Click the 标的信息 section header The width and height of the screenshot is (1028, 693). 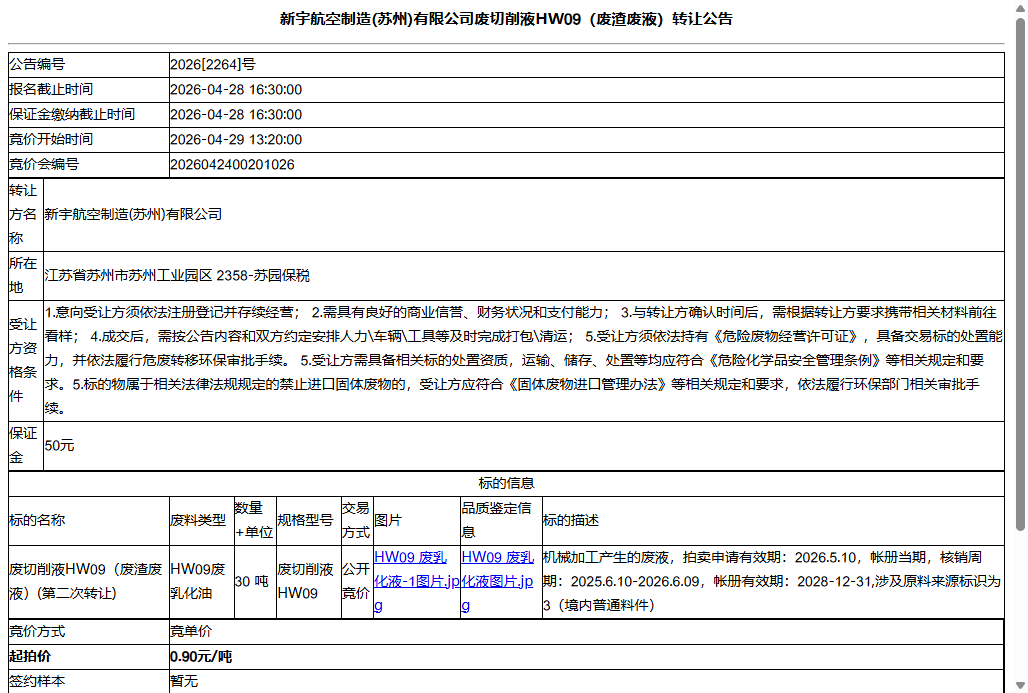pos(506,483)
